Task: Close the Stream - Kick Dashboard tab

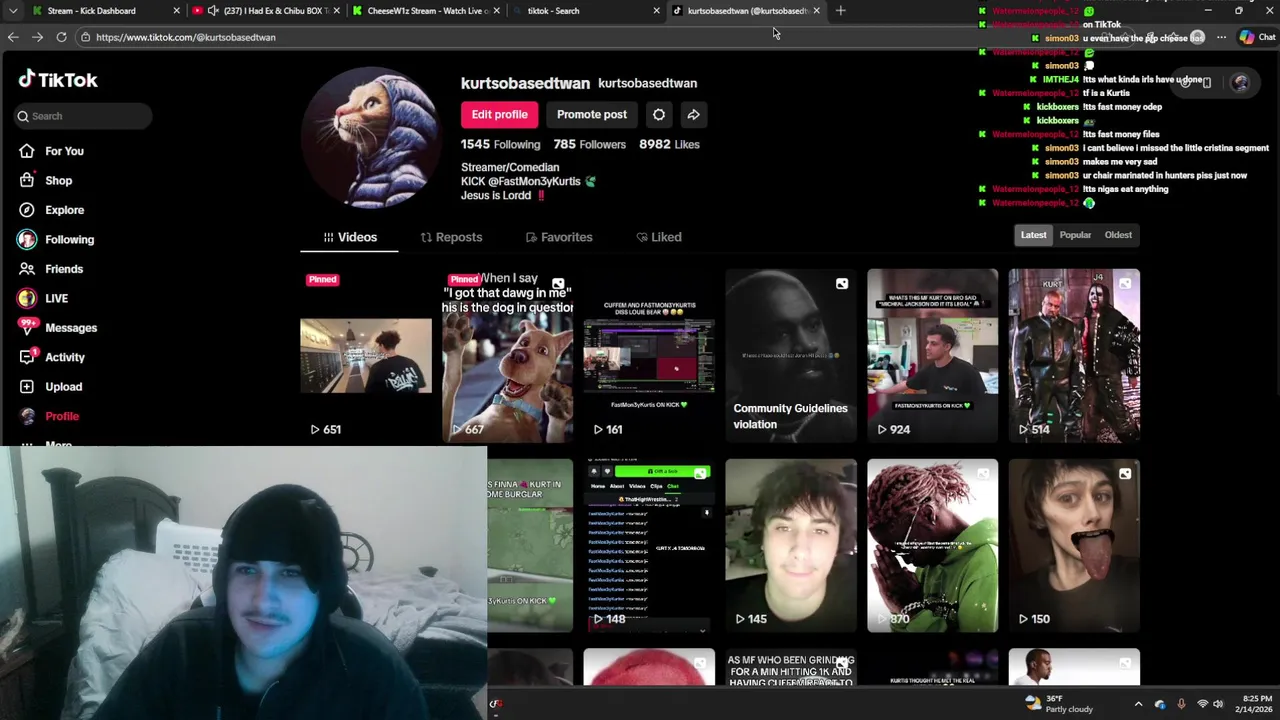Action: click(x=177, y=11)
